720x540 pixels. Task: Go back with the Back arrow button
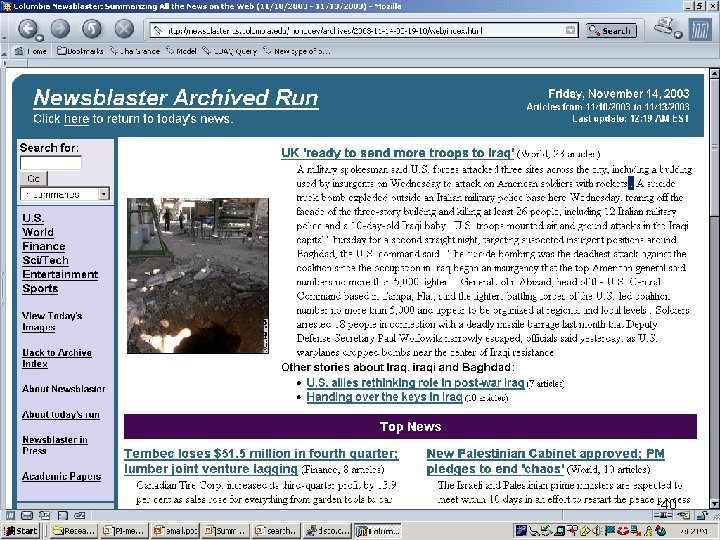pos(28,30)
